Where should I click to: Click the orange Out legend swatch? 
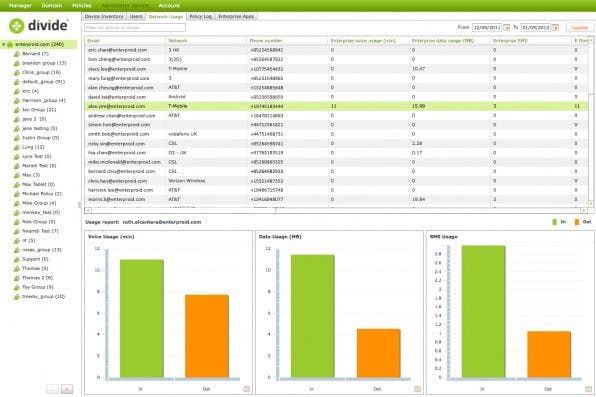pos(577,222)
